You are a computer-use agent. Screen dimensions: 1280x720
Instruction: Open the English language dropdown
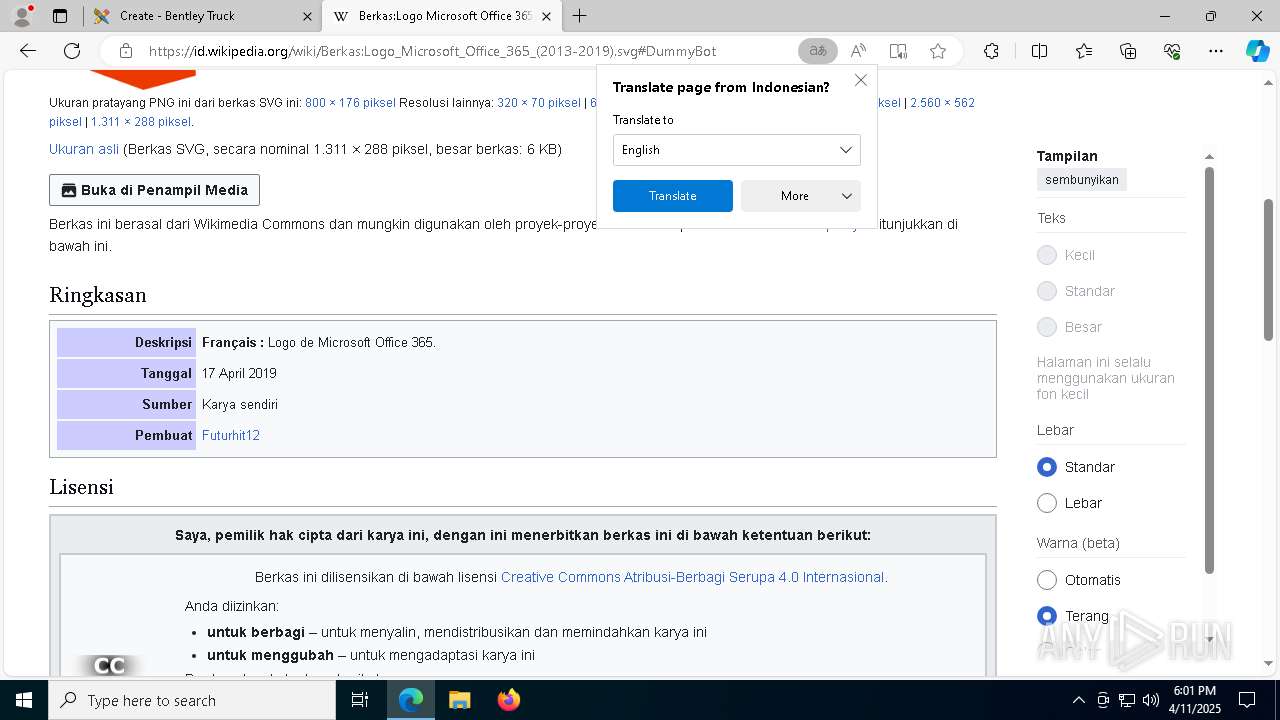pyautogui.click(x=736, y=150)
